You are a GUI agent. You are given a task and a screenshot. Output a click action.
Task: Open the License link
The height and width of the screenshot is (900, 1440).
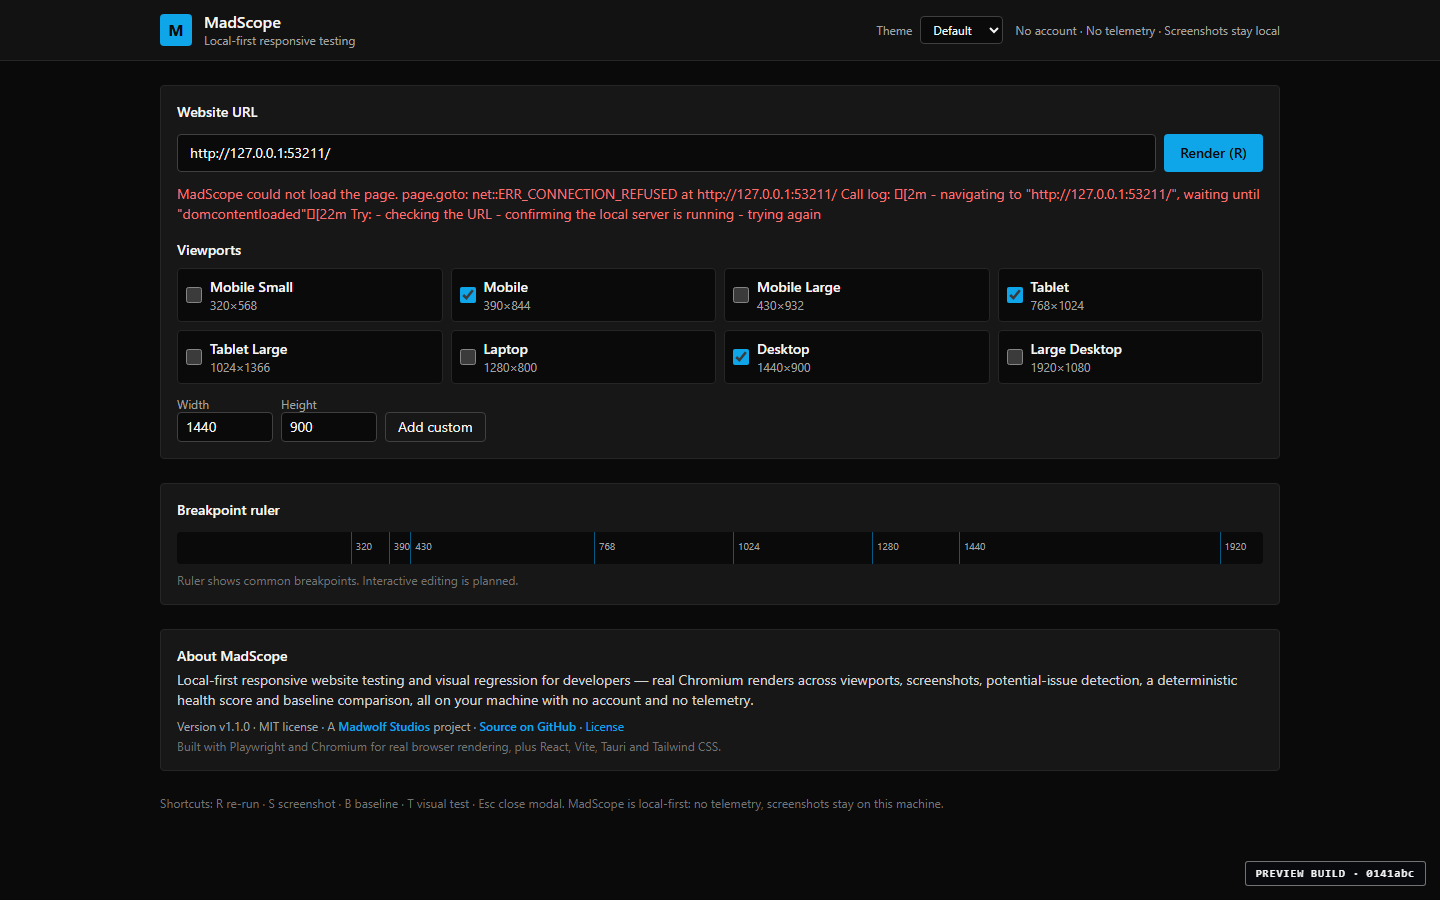tap(604, 727)
